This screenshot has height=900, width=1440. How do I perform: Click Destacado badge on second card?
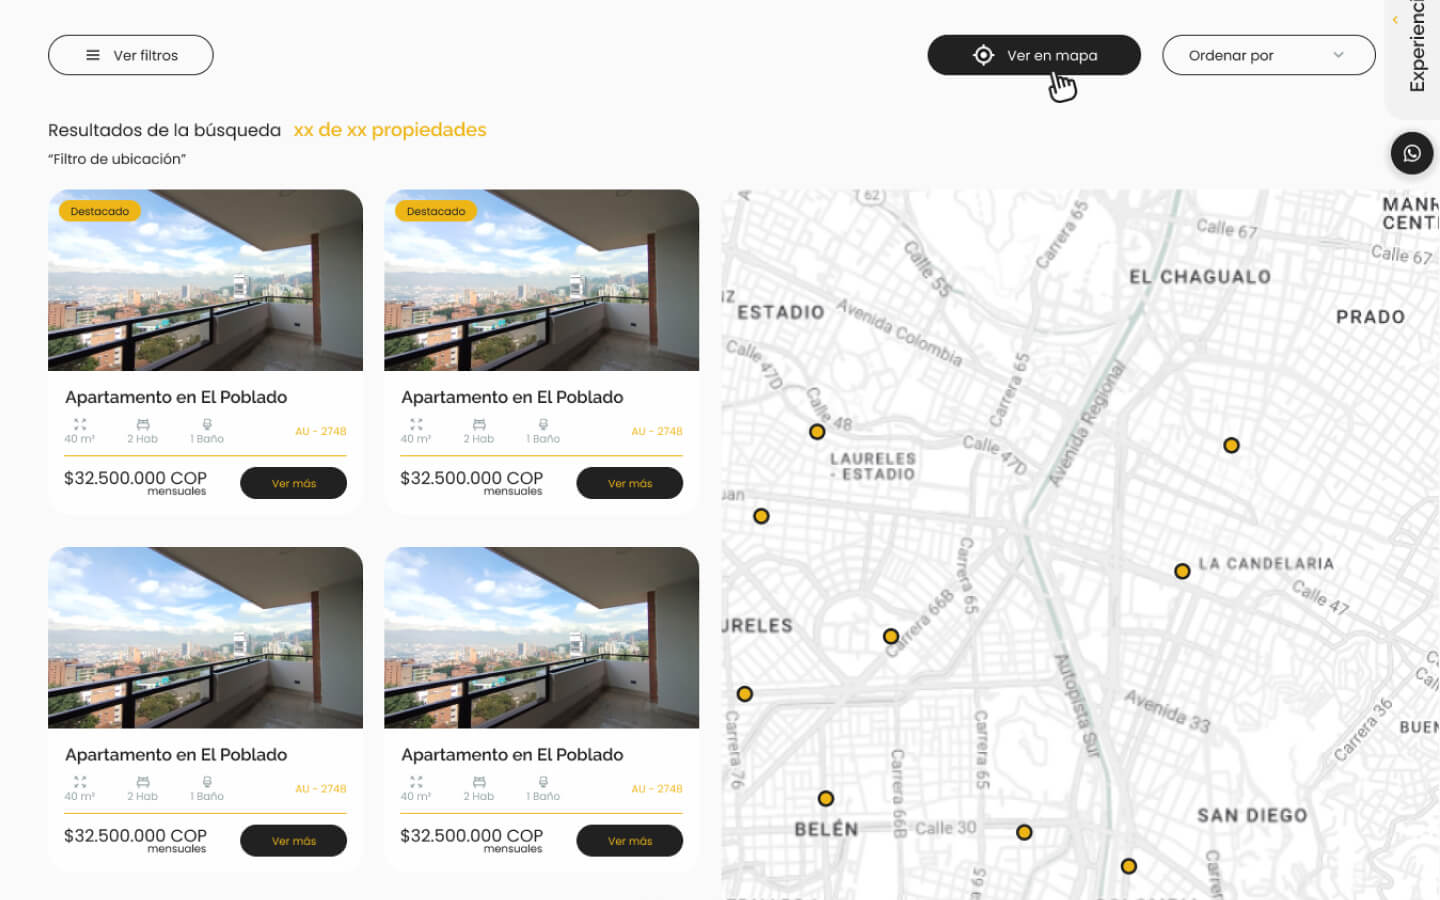pos(436,211)
